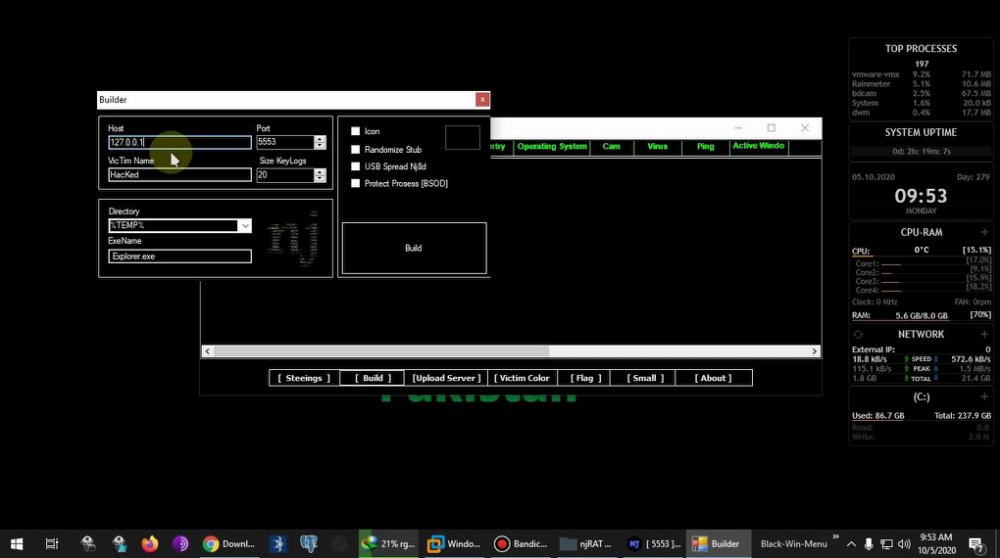Click into the VicTim Name field
The width and height of the screenshot is (1000, 558).
[180, 175]
